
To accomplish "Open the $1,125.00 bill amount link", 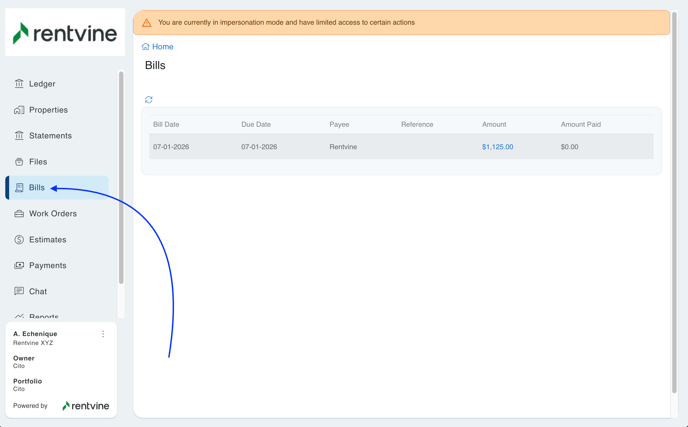I will click(x=497, y=147).
